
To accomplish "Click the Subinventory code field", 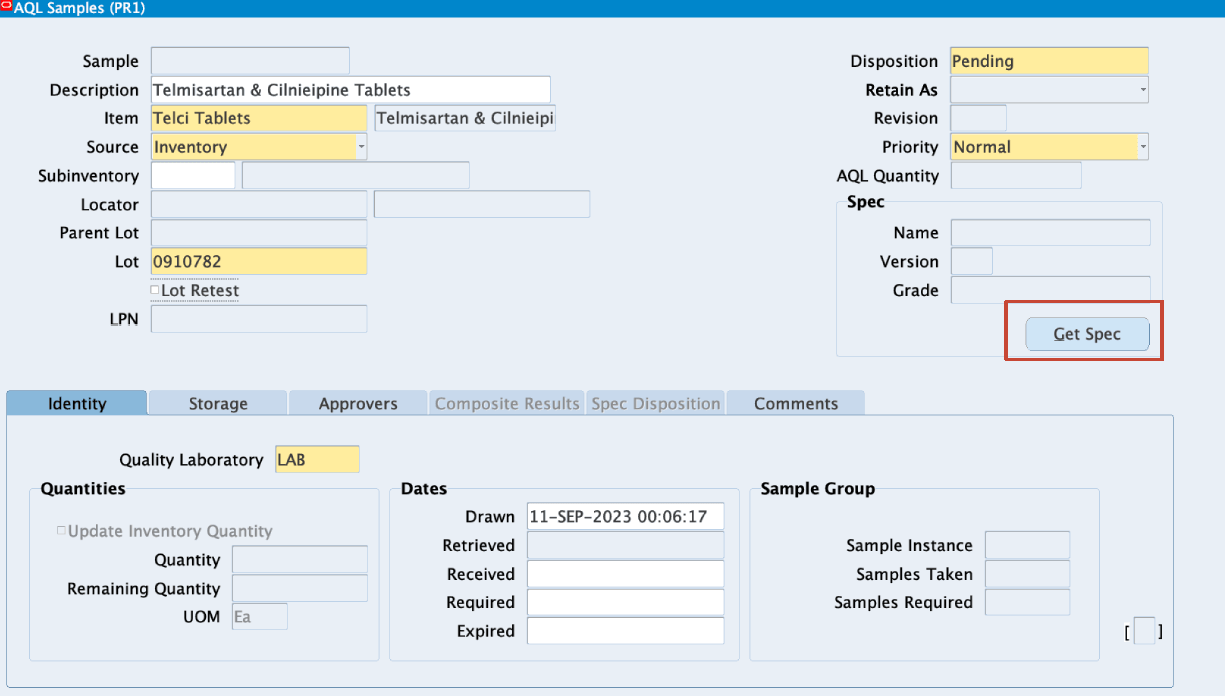I will 193,176.
